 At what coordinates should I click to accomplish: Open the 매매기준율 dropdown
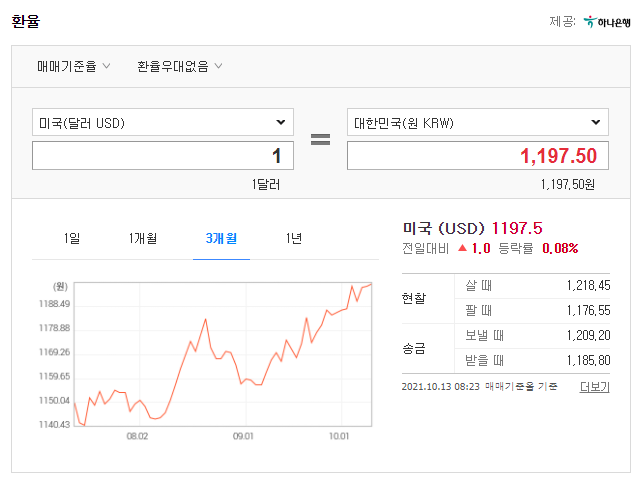[74, 66]
